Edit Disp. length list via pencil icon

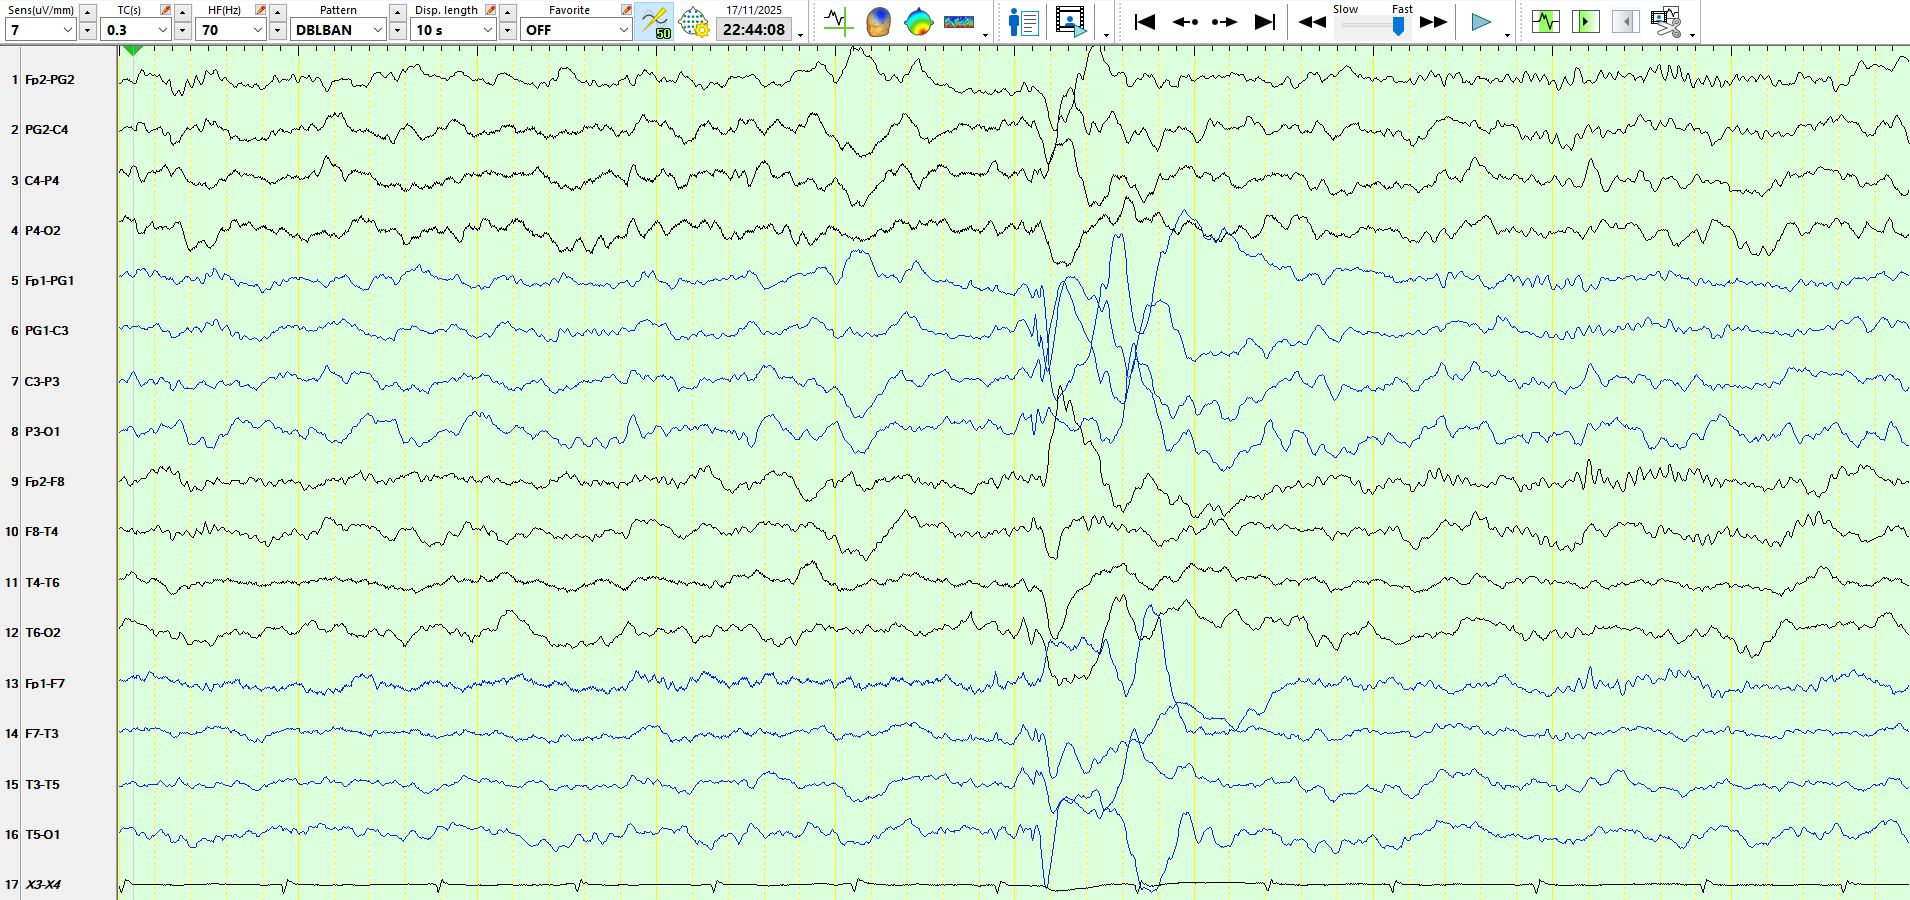pos(490,10)
